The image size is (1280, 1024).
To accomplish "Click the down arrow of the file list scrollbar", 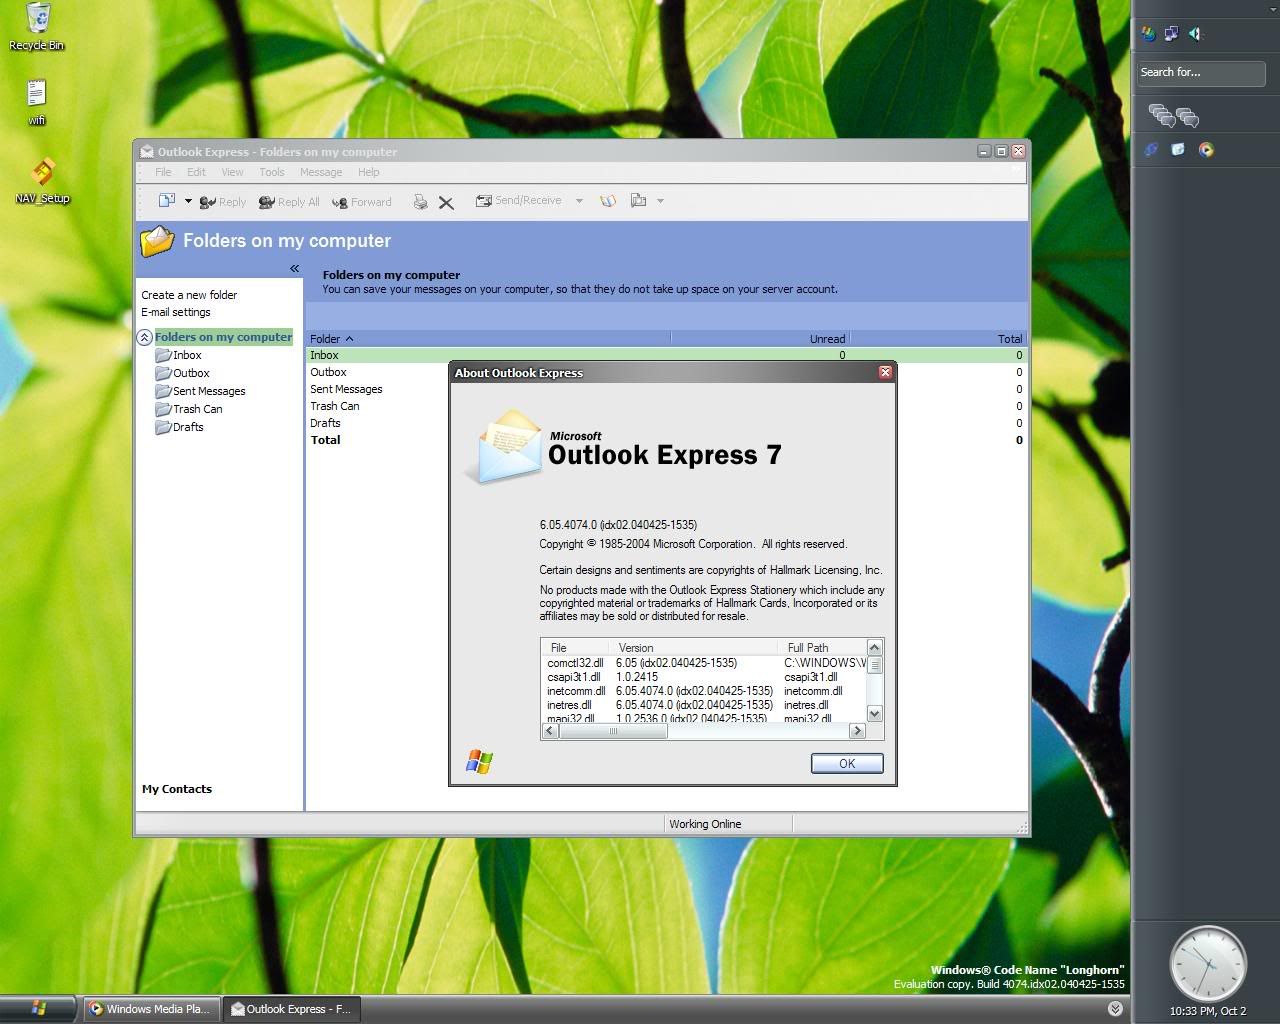I will [x=875, y=713].
